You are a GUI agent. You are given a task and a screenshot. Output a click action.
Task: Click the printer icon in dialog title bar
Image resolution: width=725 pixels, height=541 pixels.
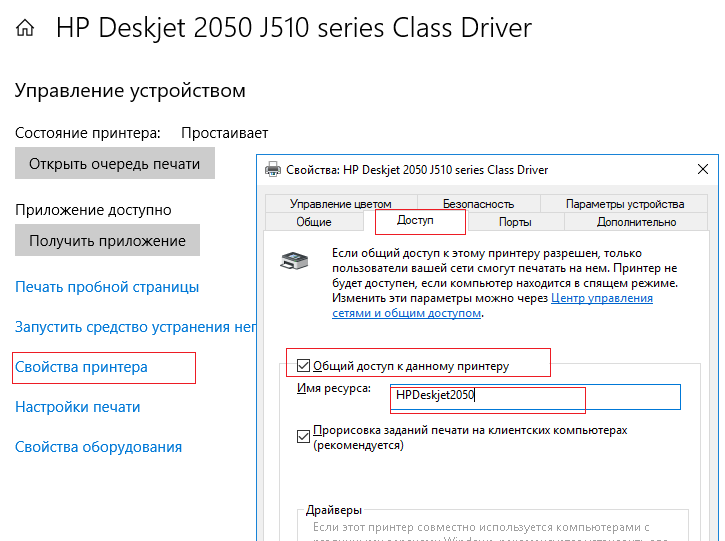273,170
